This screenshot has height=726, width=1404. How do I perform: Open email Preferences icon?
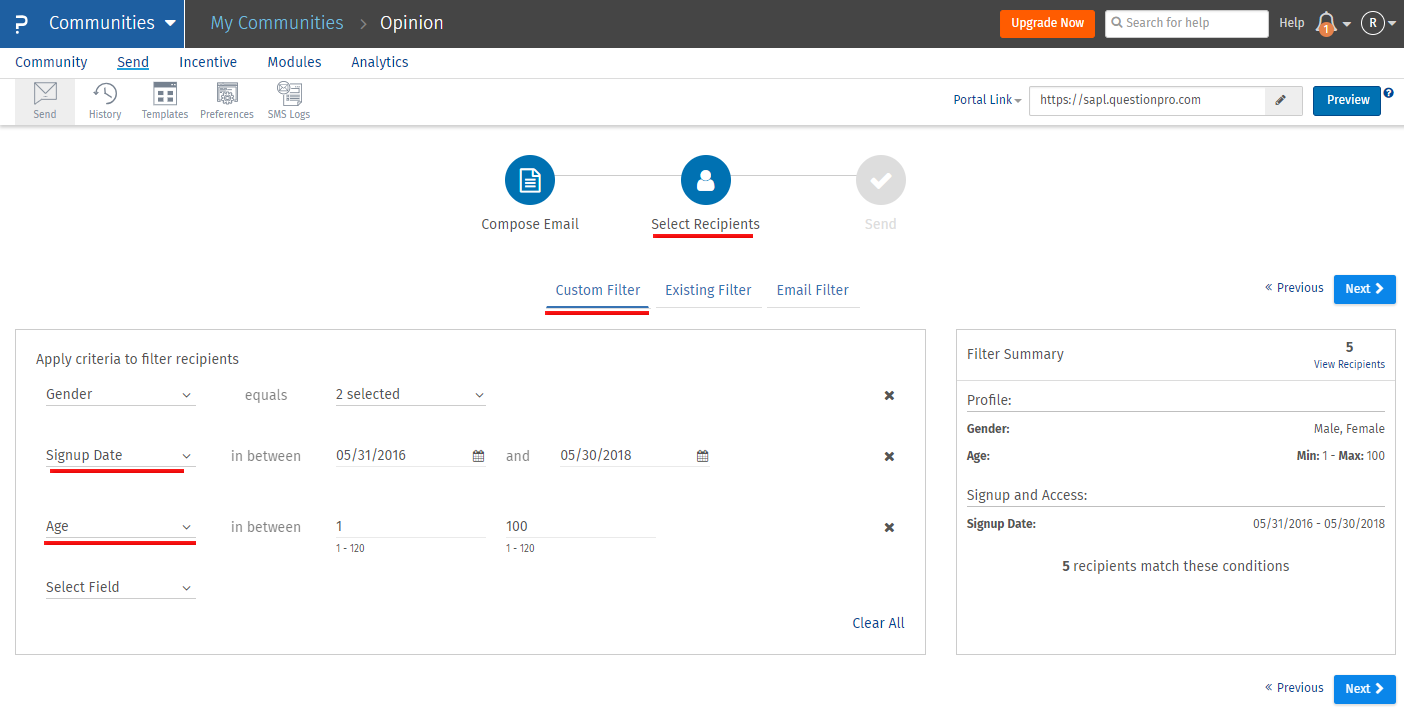coord(227,101)
